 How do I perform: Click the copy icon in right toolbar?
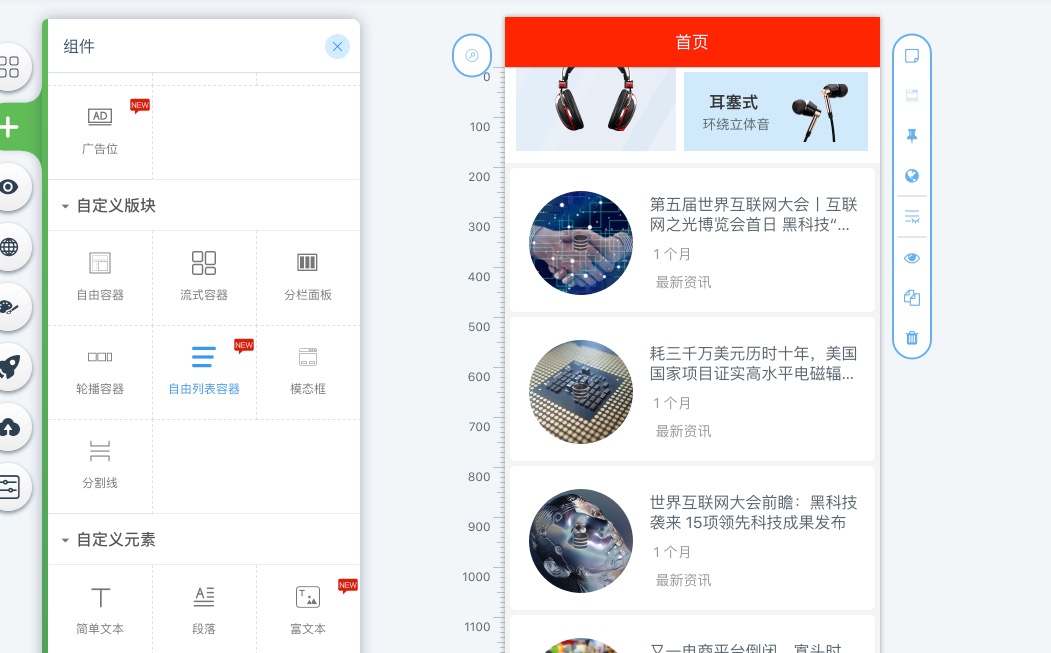click(x=912, y=298)
